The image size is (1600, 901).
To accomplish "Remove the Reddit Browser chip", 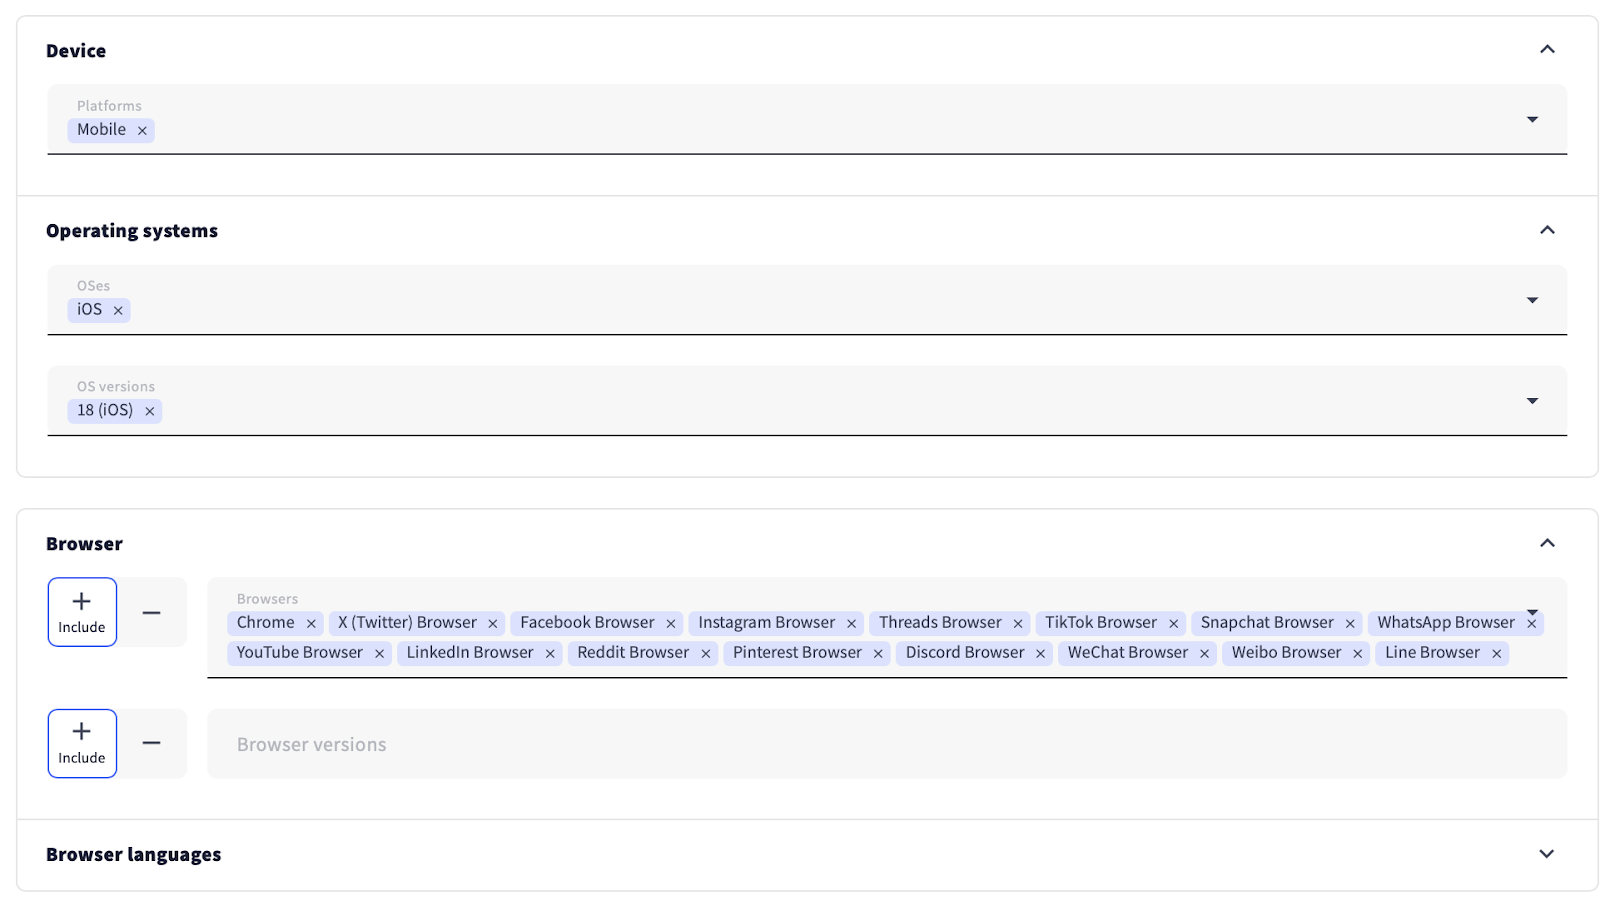I will (705, 654).
